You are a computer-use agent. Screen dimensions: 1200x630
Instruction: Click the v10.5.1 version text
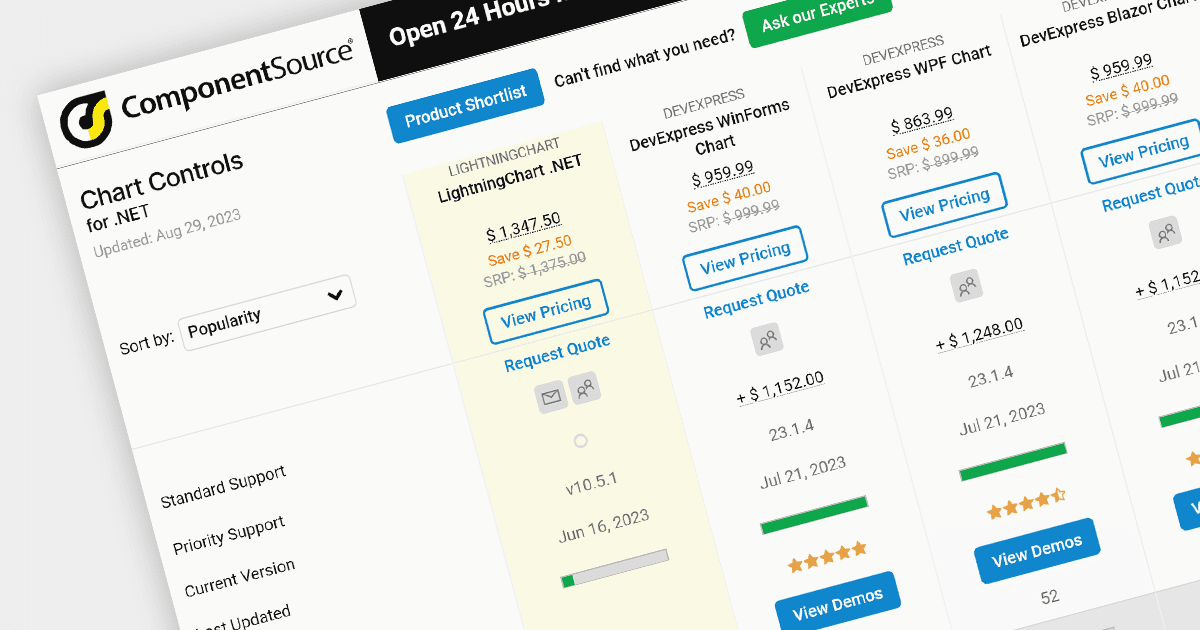tap(591, 484)
